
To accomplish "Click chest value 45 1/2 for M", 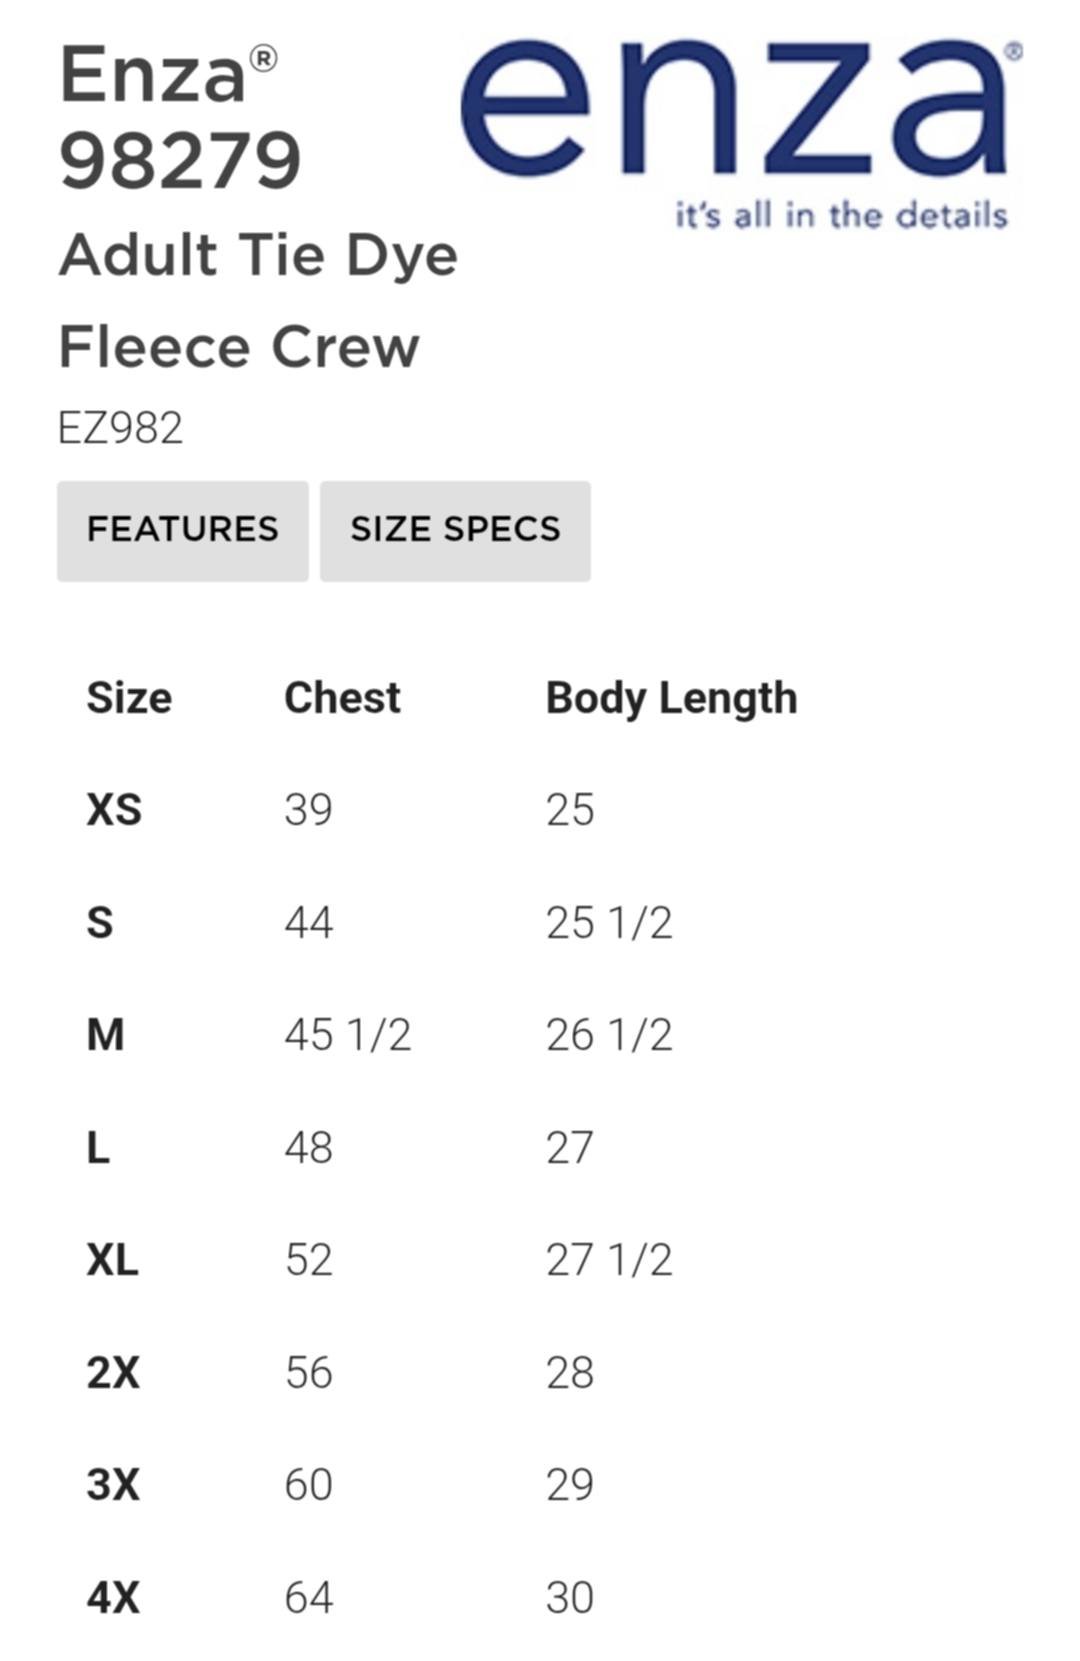I will point(347,1035).
